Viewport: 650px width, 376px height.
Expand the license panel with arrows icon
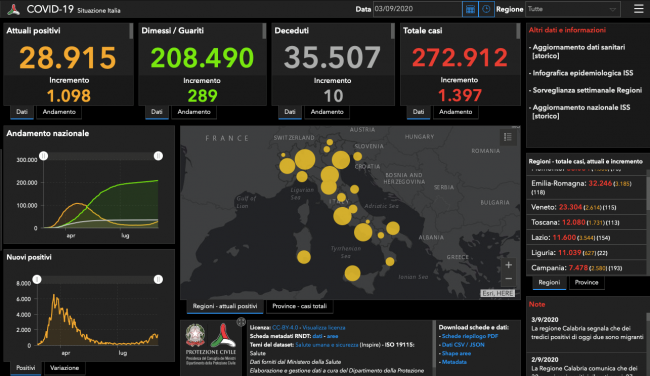tap(241, 322)
